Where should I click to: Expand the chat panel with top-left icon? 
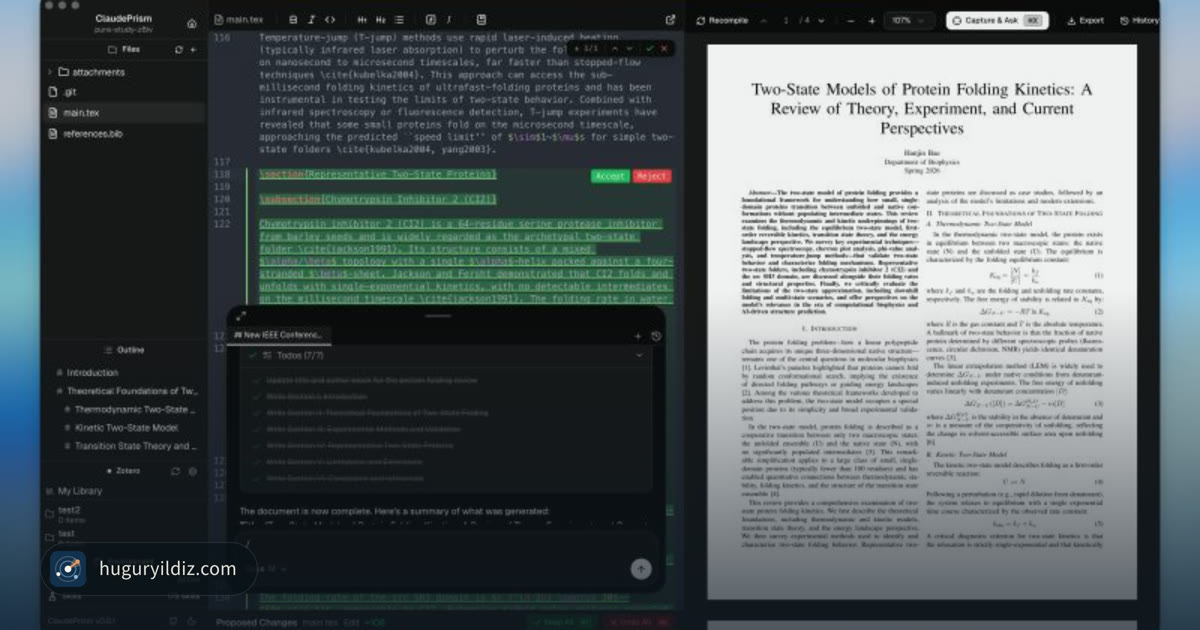click(240, 316)
